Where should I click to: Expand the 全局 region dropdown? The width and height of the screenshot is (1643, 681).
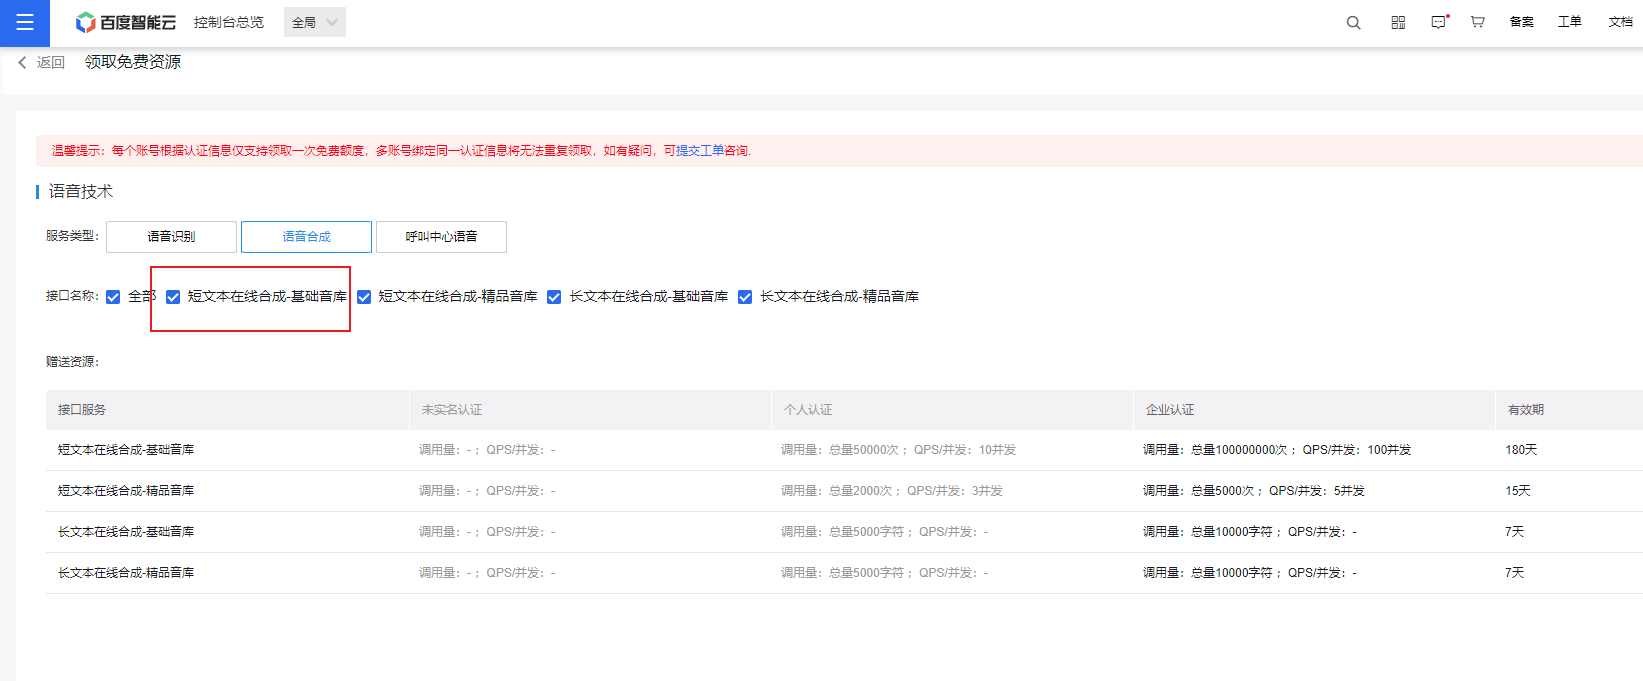coord(315,22)
